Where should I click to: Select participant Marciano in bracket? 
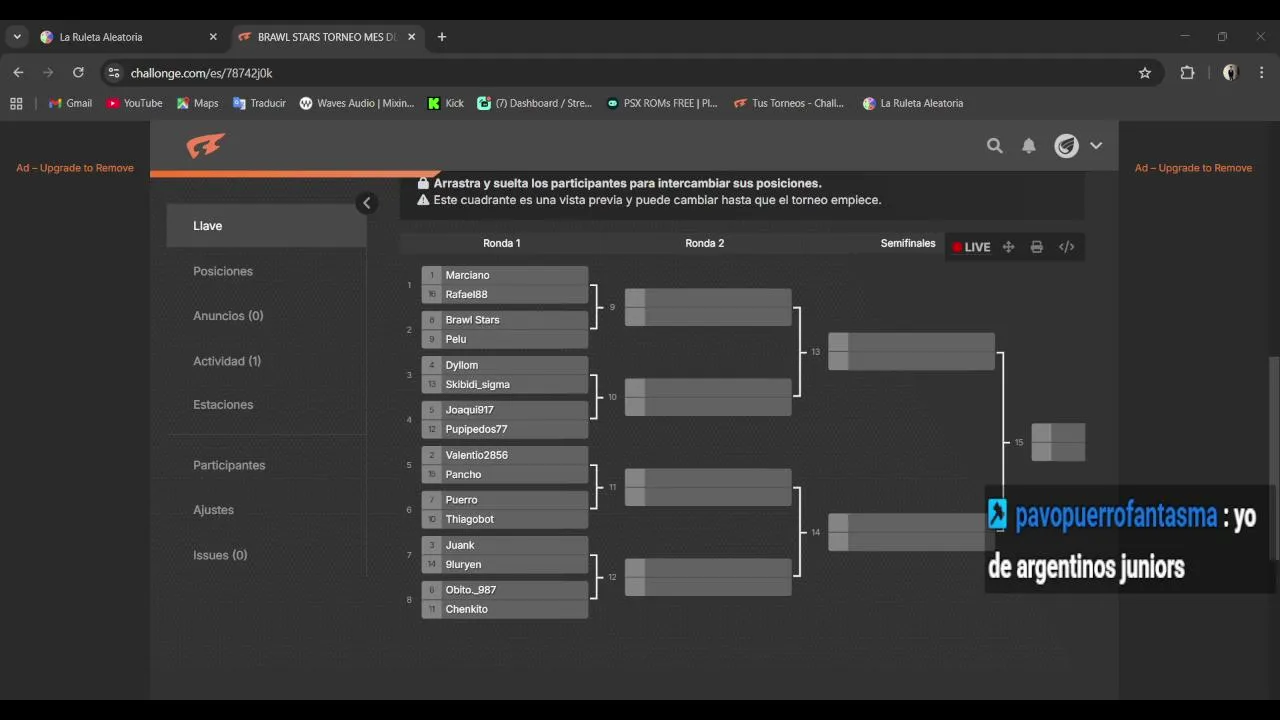[x=505, y=275]
